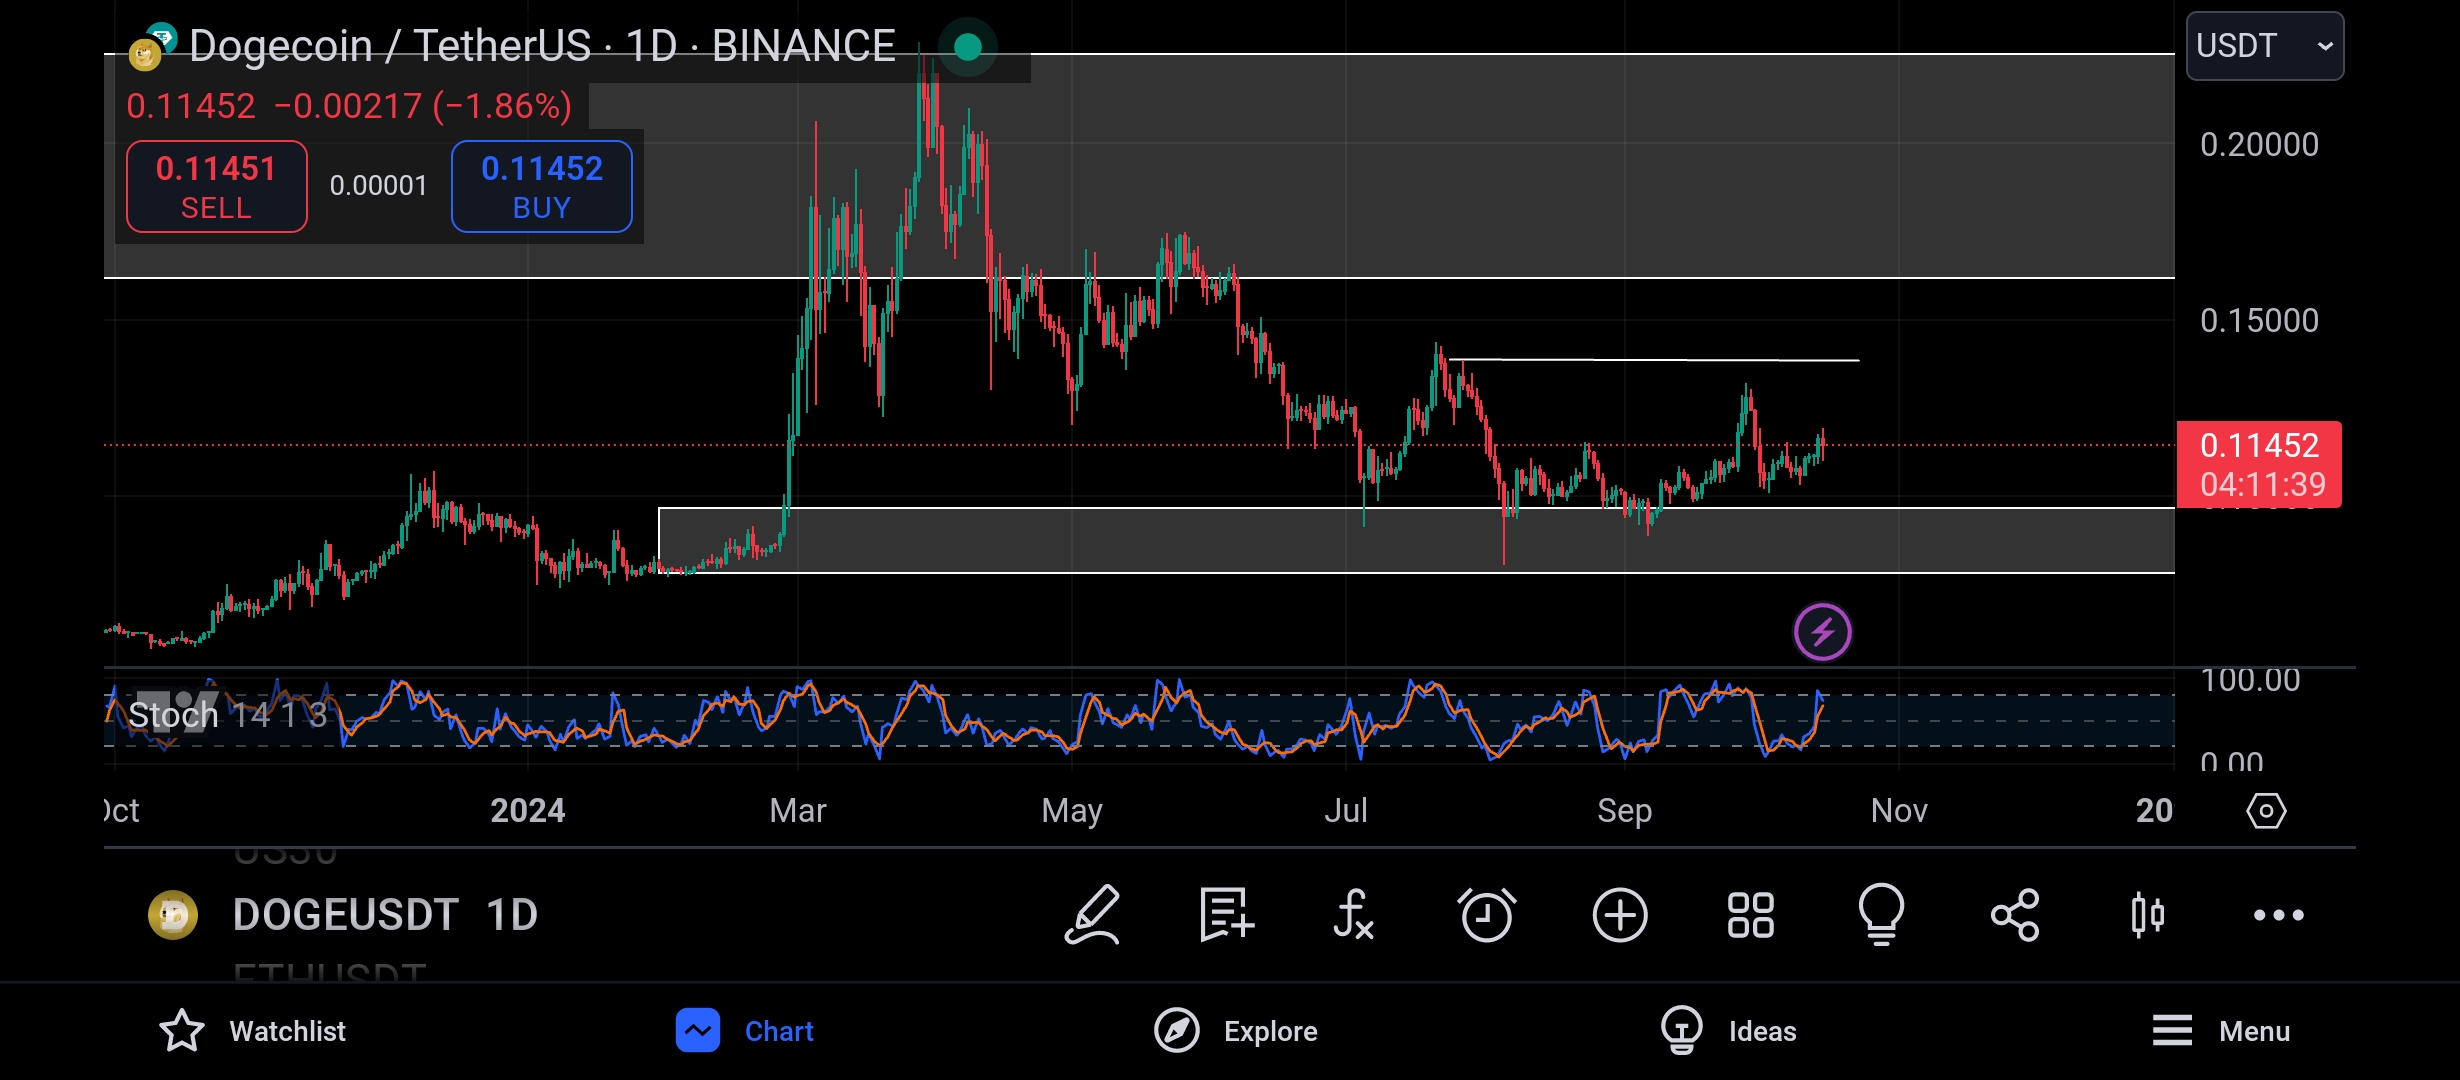The height and width of the screenshot is (1080, 2460).
Task: Tap the Mar time axis label
Action: [x=798, y=810]
